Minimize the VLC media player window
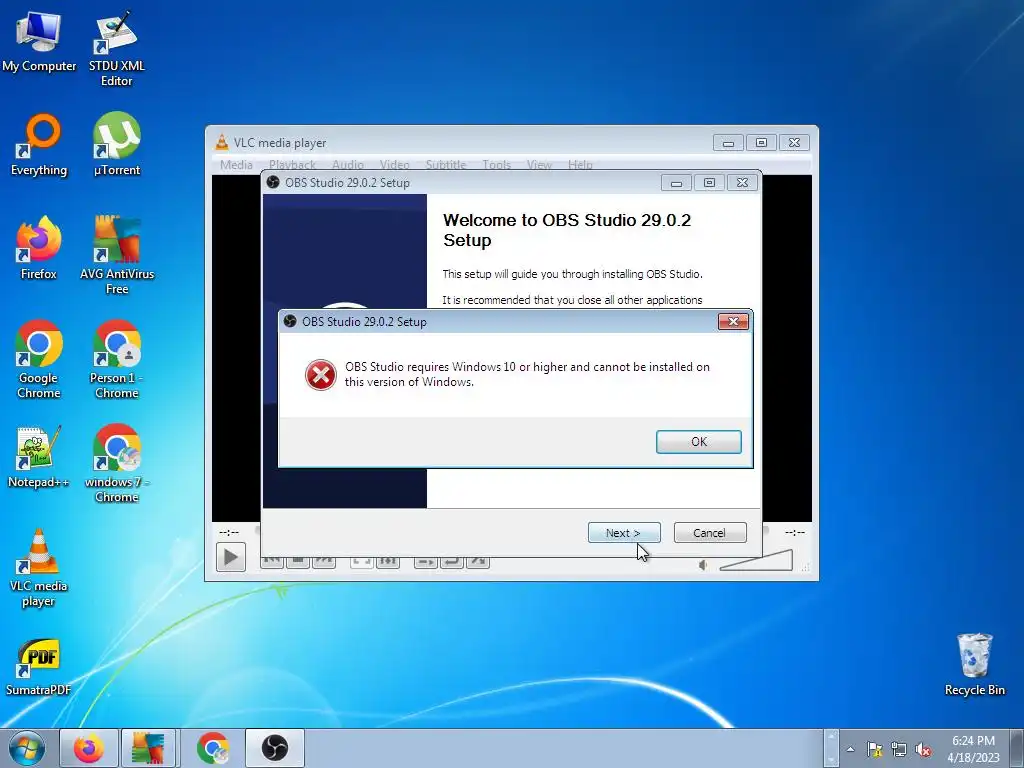 728,142
